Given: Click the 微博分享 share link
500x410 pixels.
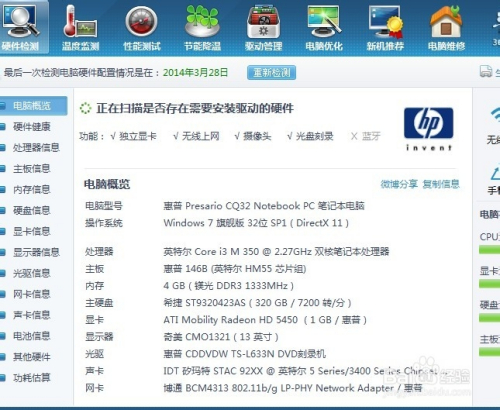Looking at the screenshot, I should point(399,184).
